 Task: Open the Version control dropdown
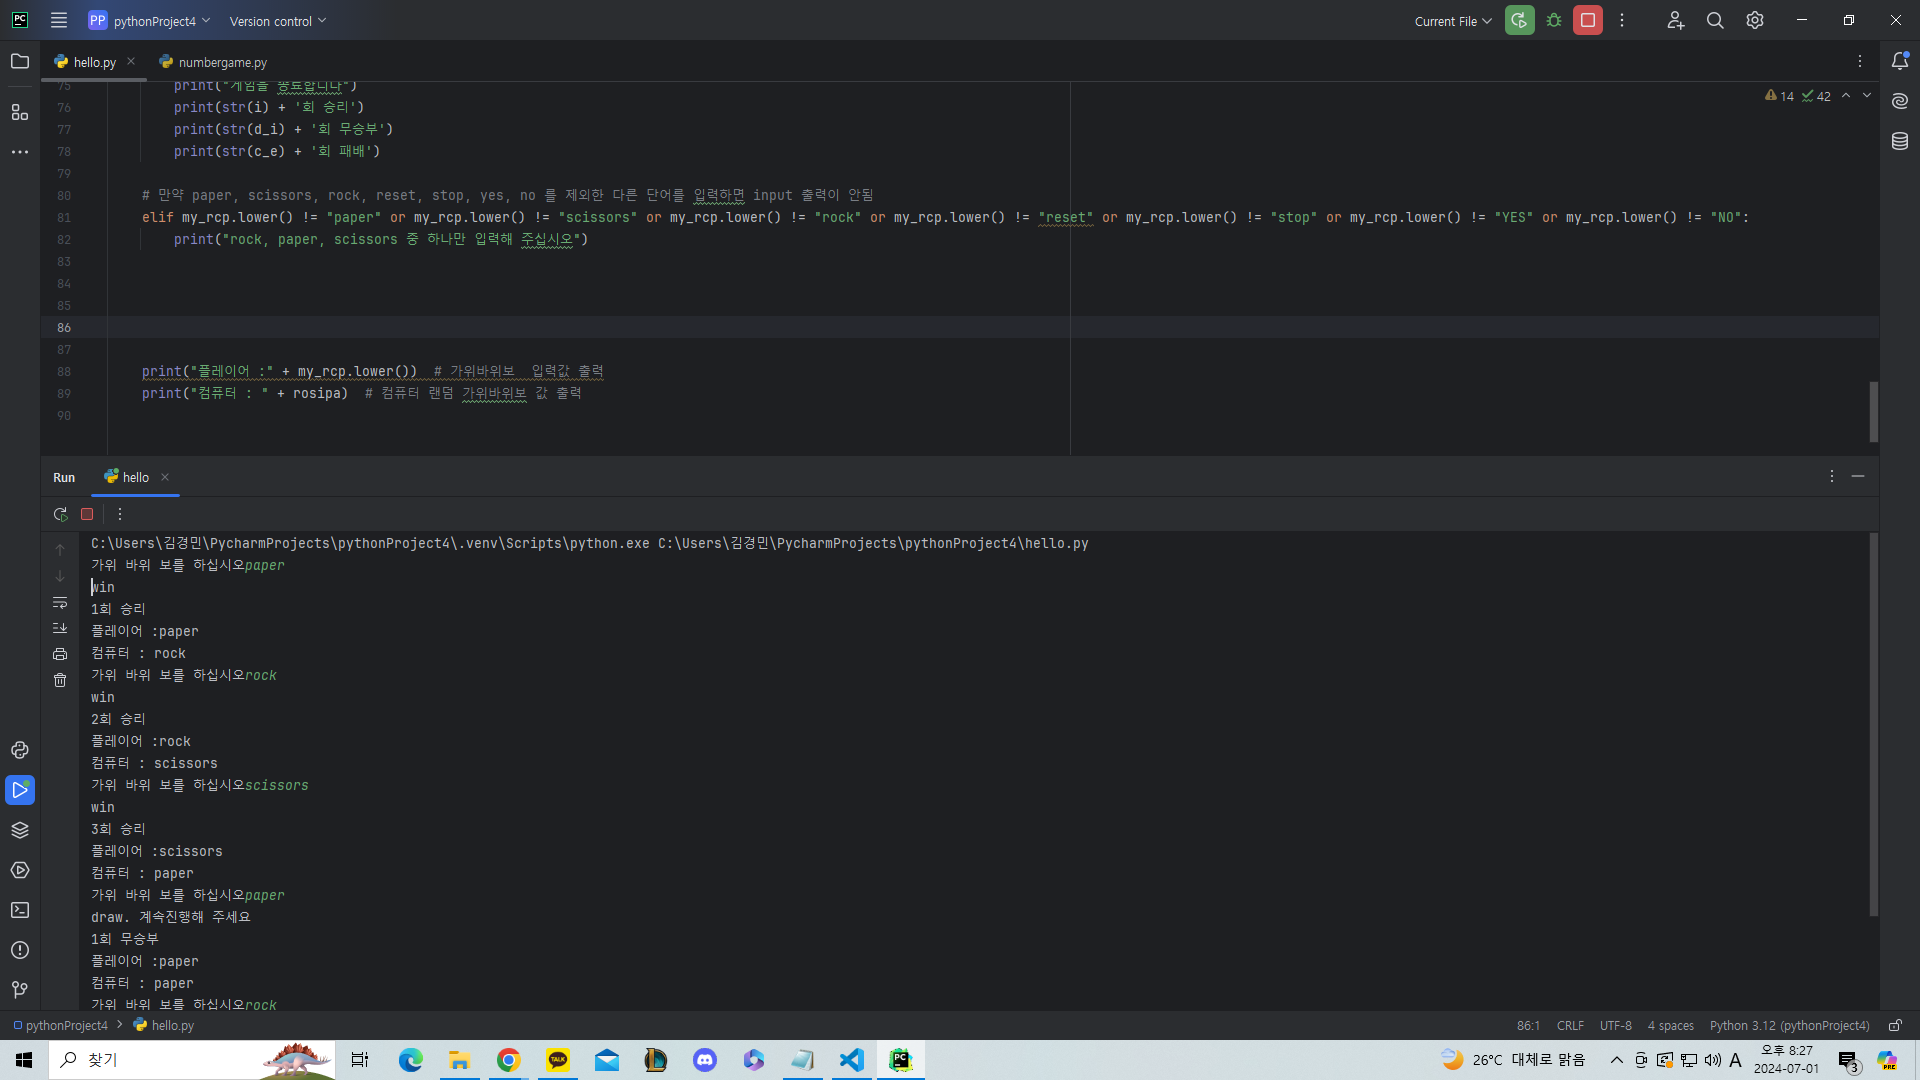277,21
